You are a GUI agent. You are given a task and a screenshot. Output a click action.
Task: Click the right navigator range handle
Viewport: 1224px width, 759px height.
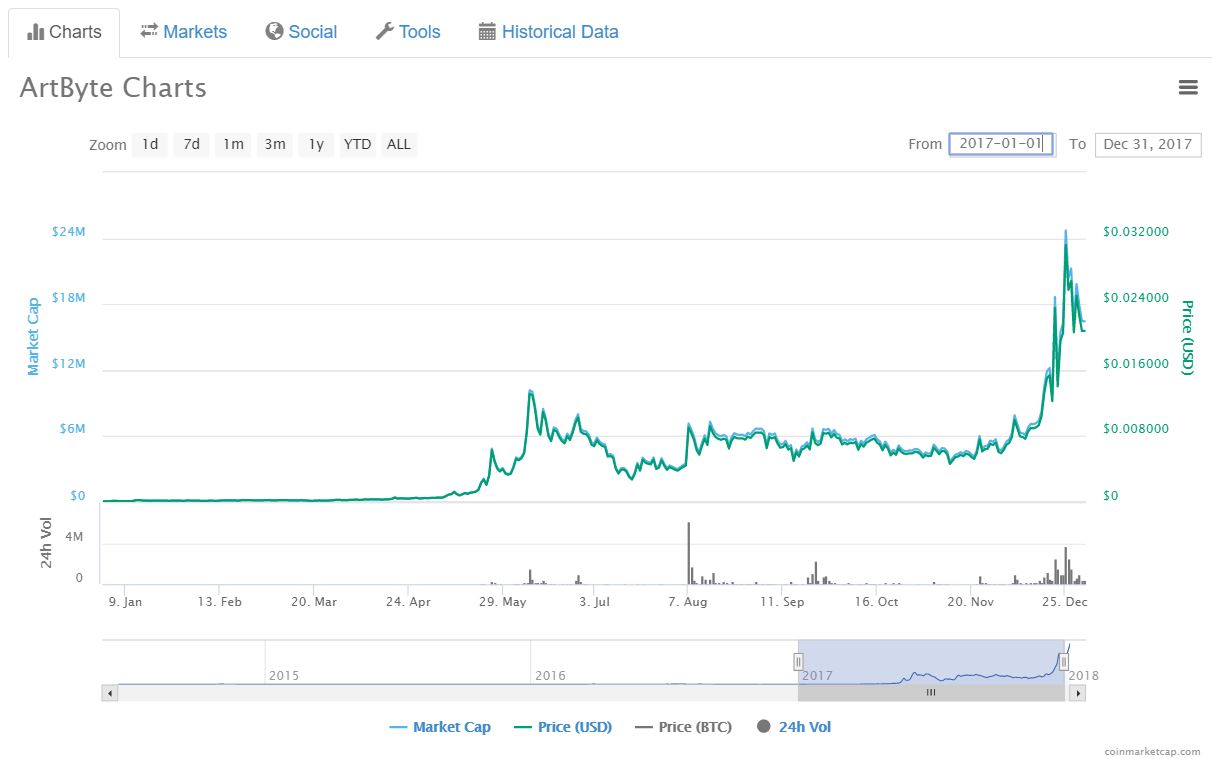pos(1064,661)
